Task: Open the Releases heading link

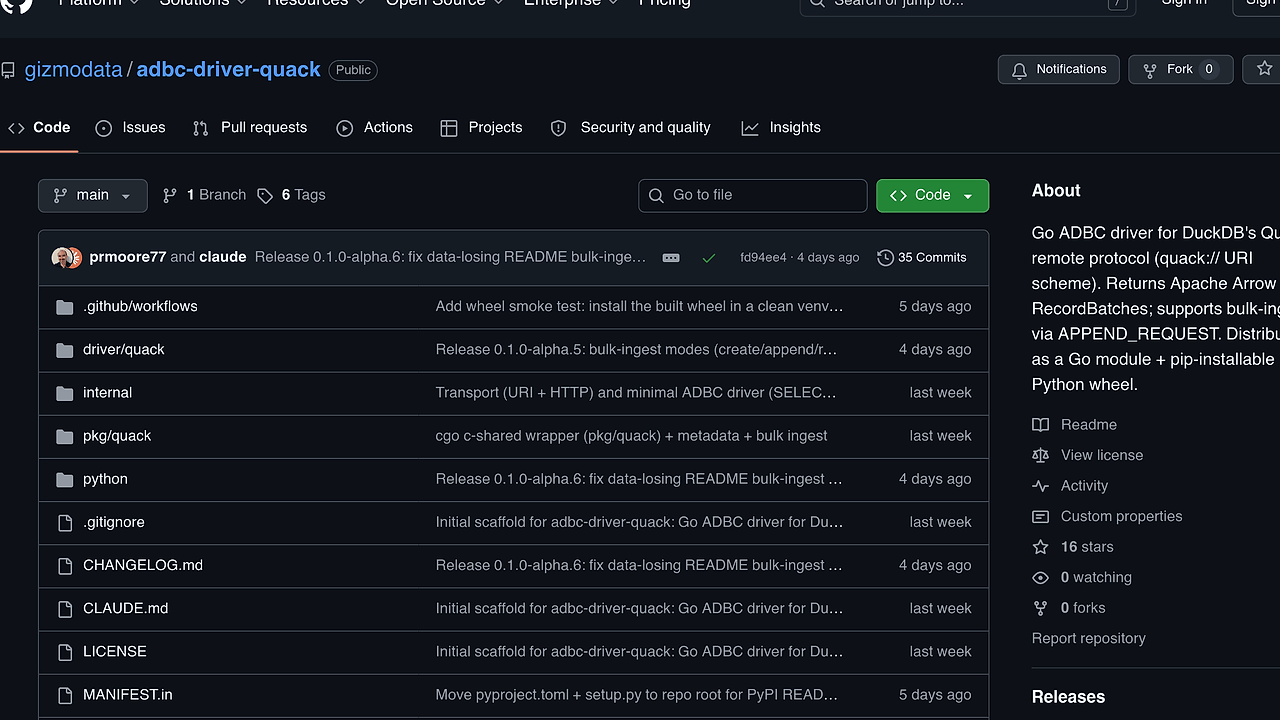Action: (x=1068, y=697)
